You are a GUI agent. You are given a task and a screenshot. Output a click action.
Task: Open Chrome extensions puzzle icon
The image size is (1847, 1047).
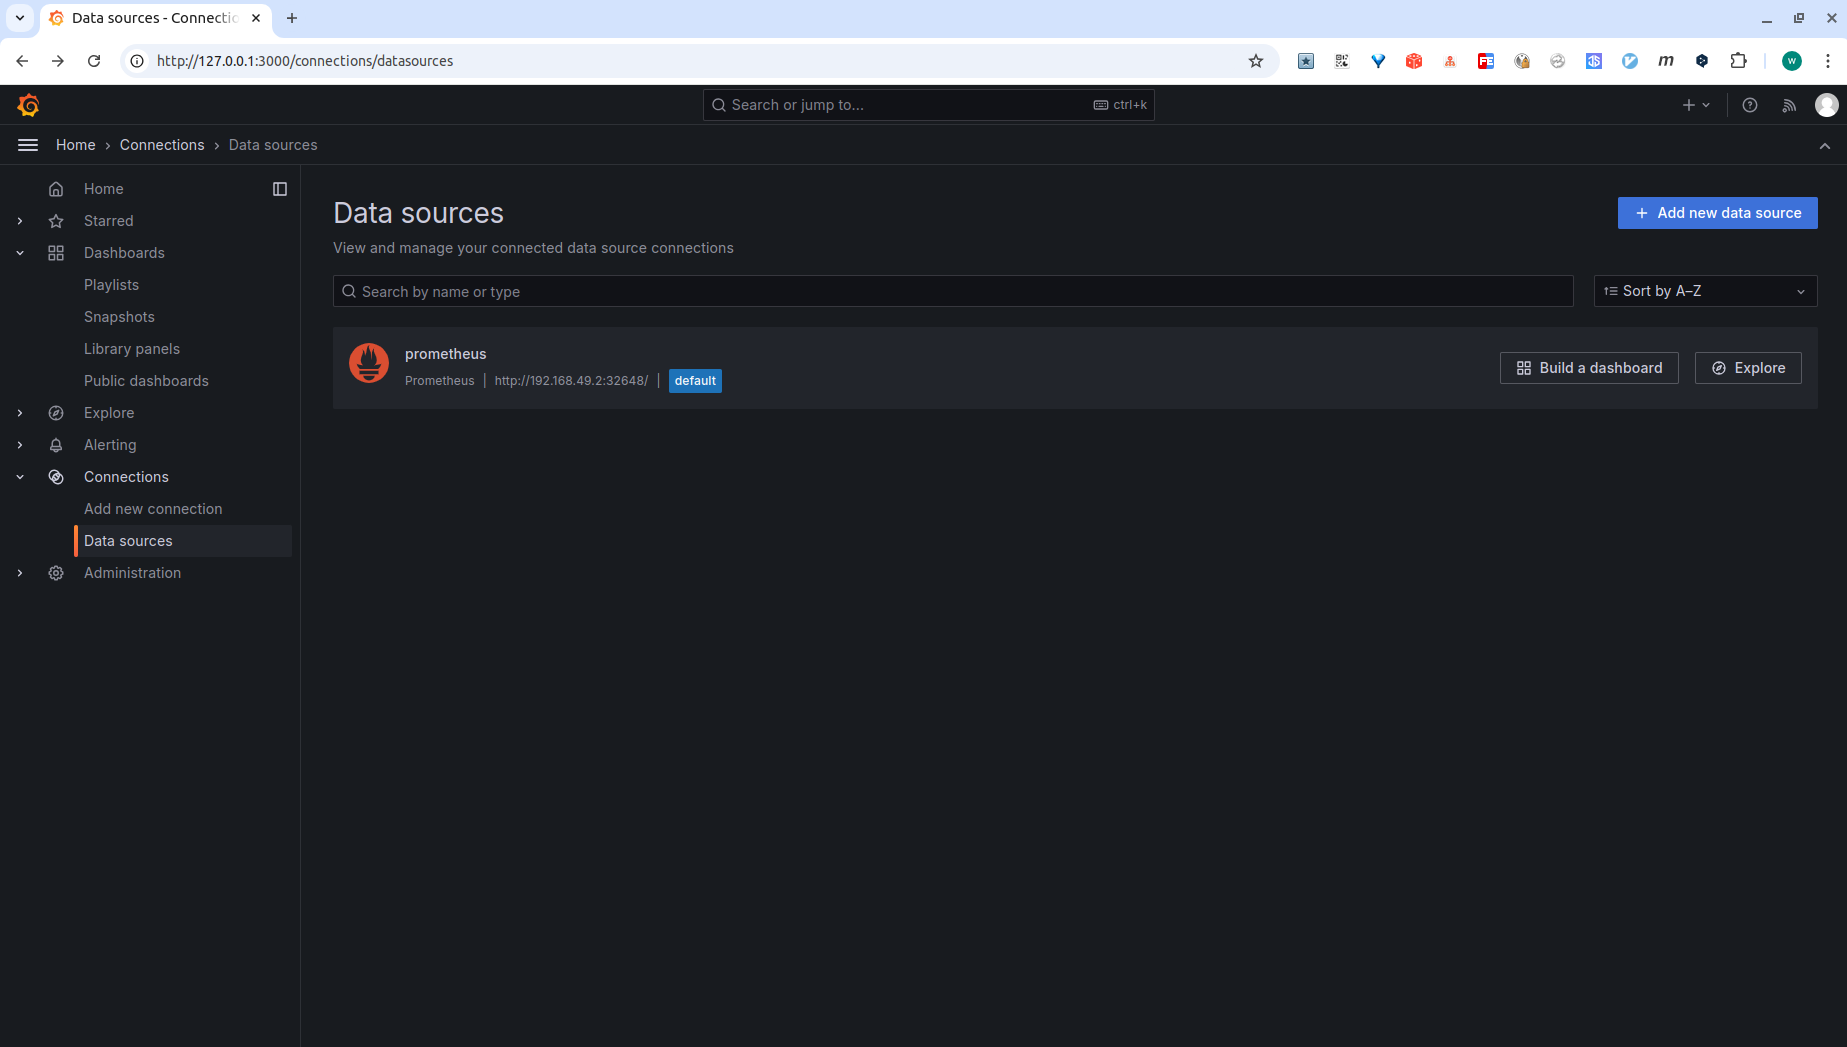(x=1739, y=61)
